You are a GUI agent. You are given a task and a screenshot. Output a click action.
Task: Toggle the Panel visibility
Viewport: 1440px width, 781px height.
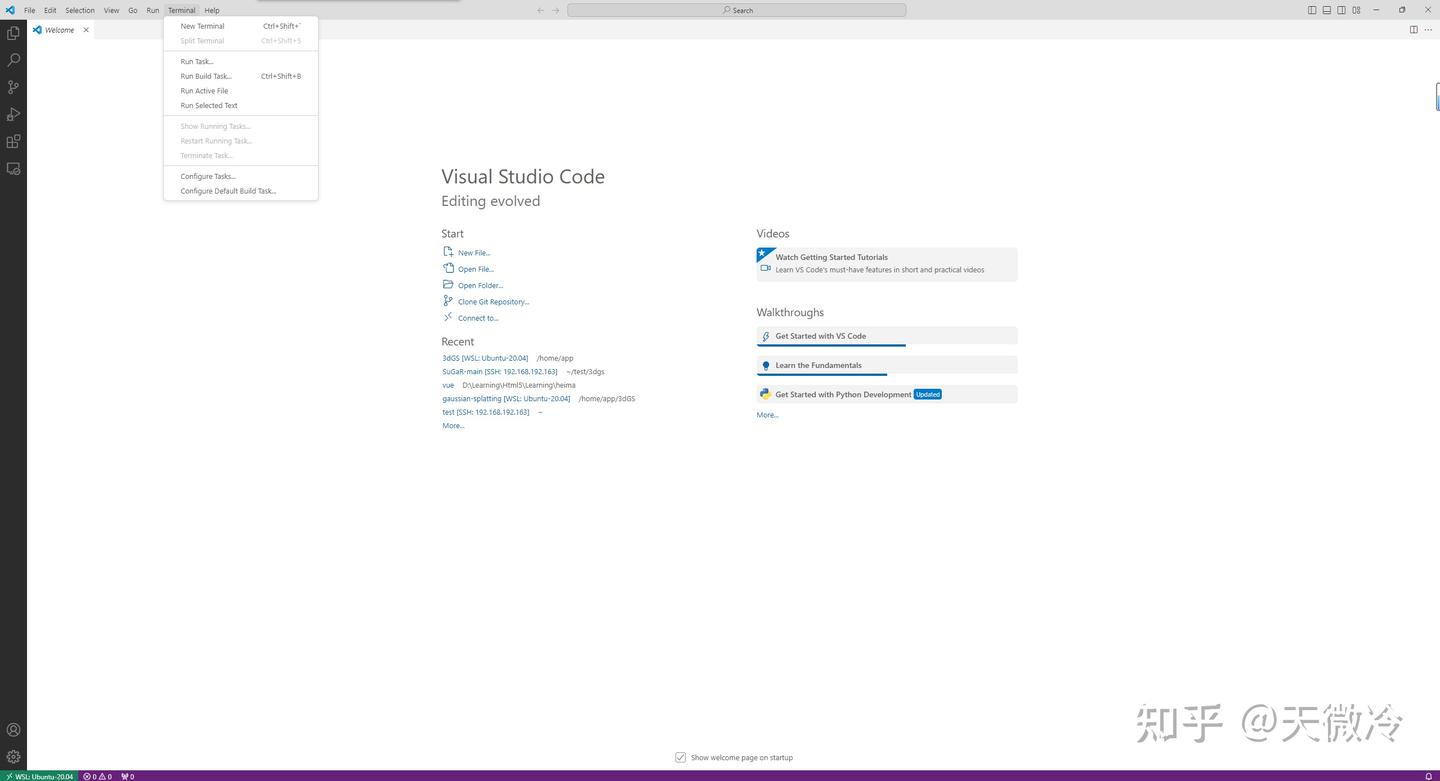click(1326, 9)
